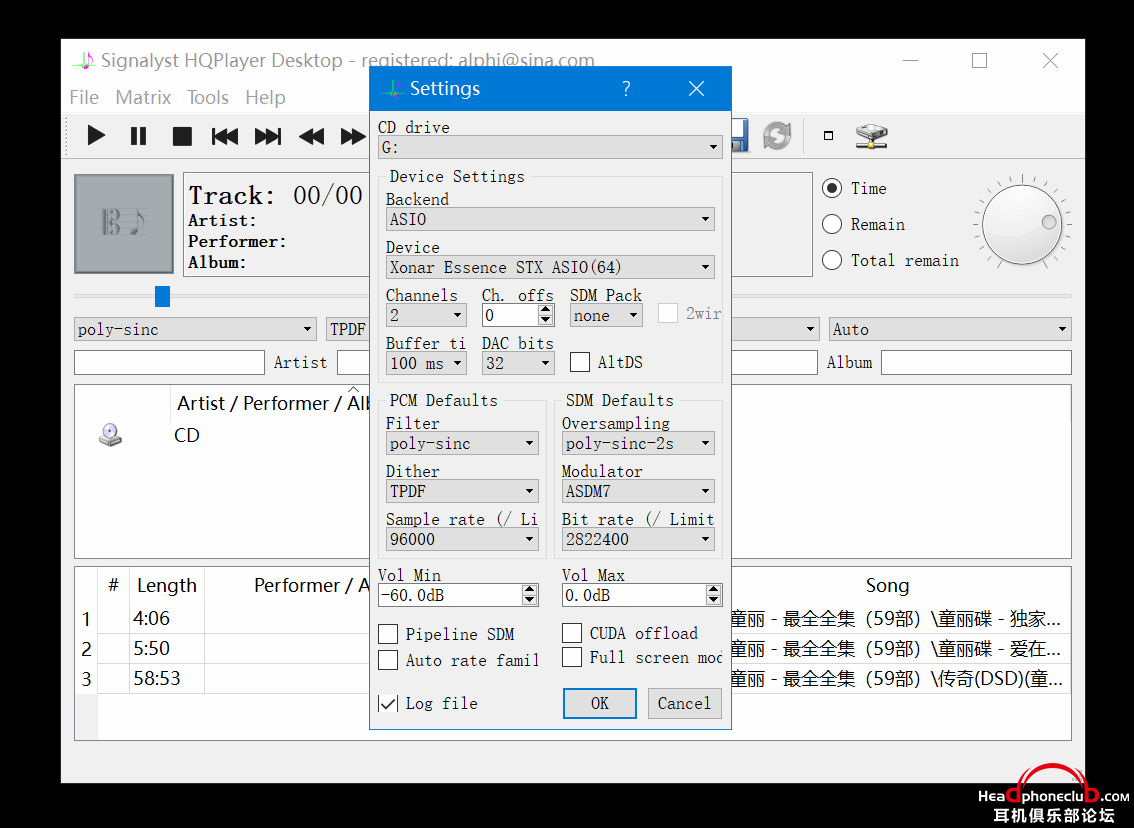1134x828 pixels.
Task: Open the network drive icon in toolbar
Action: pos(871,135)
